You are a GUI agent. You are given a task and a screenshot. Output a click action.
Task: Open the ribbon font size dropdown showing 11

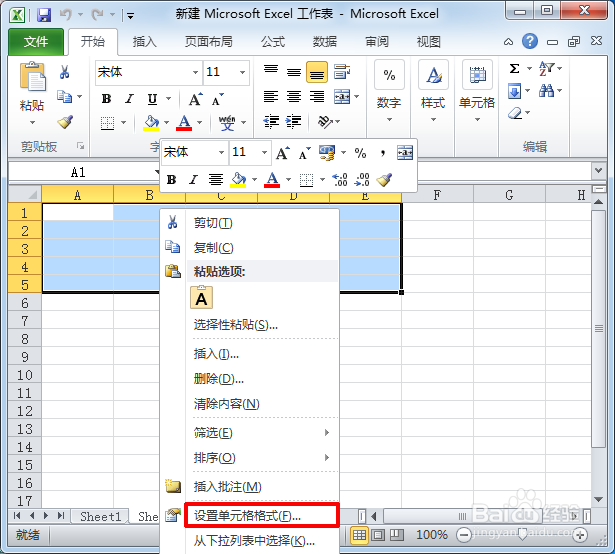tap(242, 72)
